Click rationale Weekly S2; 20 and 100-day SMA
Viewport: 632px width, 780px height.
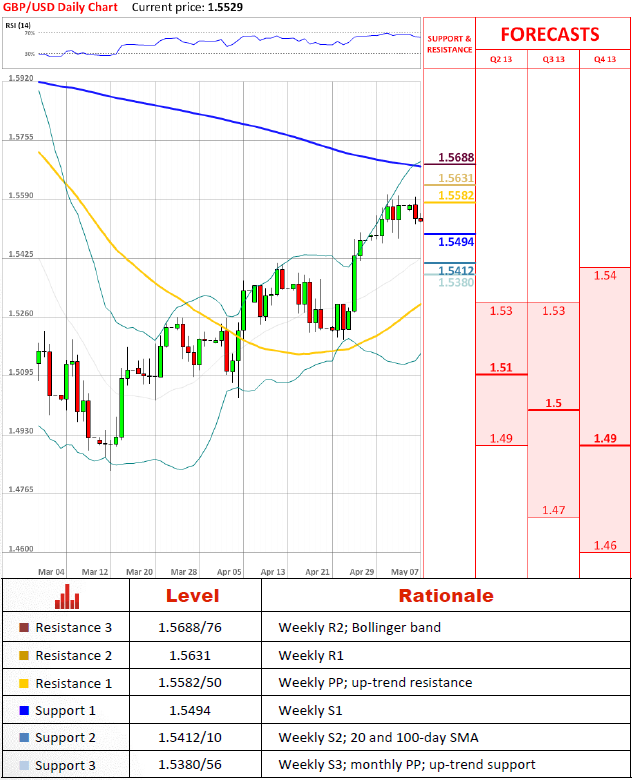[378, 737]
